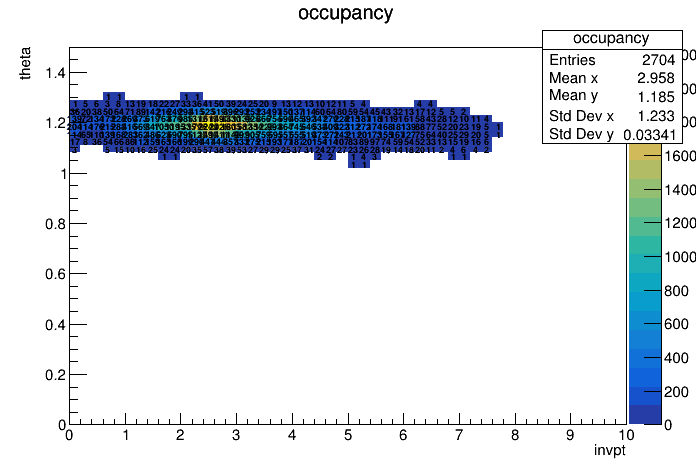Click x-axis tick label 6

coord(403,435)
